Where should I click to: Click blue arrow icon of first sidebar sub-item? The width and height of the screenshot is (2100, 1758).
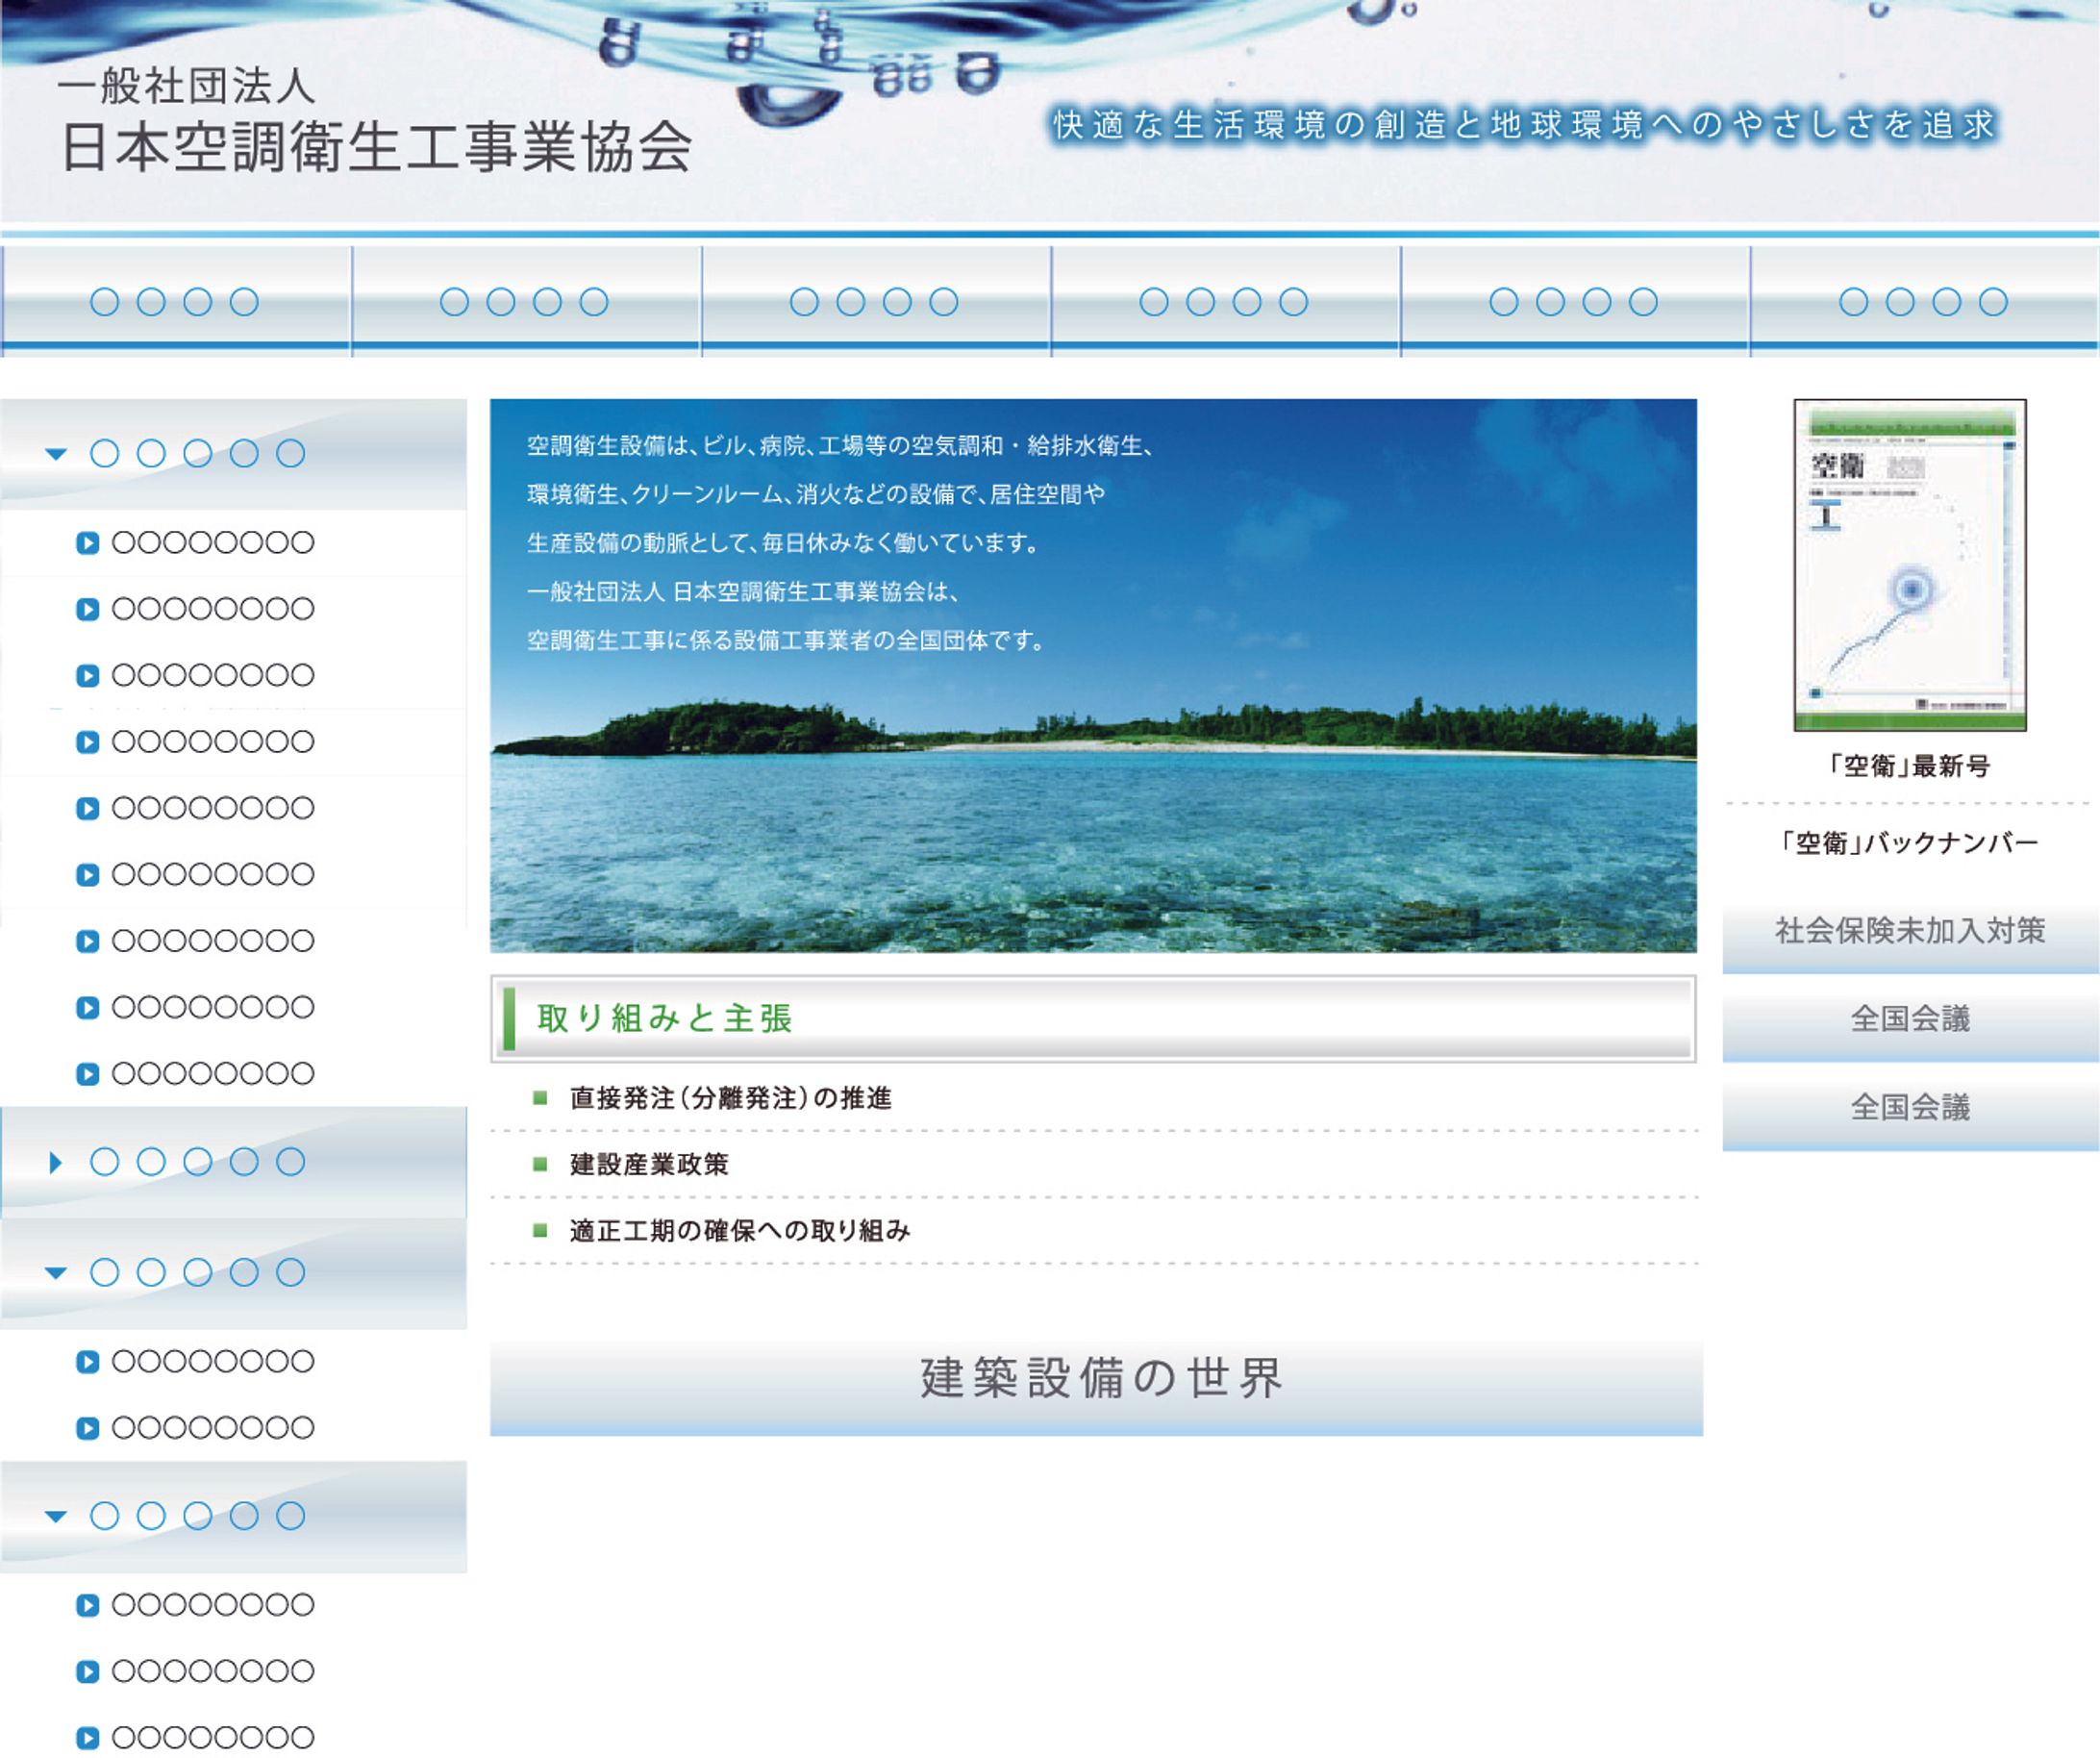click(x=88, y=543)
